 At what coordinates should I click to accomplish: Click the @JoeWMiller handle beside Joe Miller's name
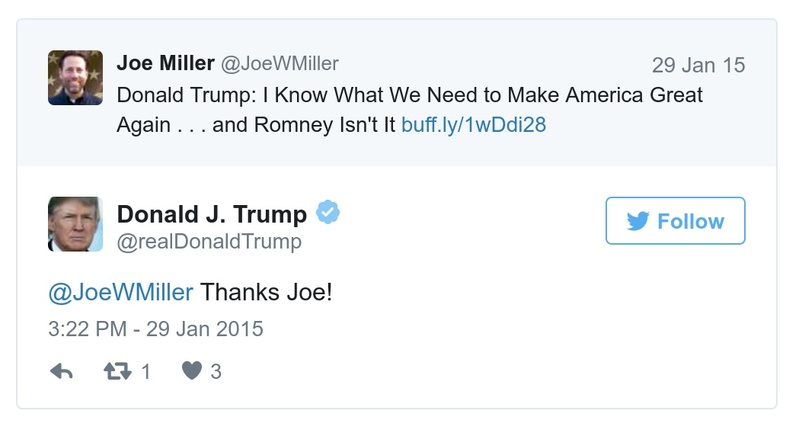pos(279,64)
